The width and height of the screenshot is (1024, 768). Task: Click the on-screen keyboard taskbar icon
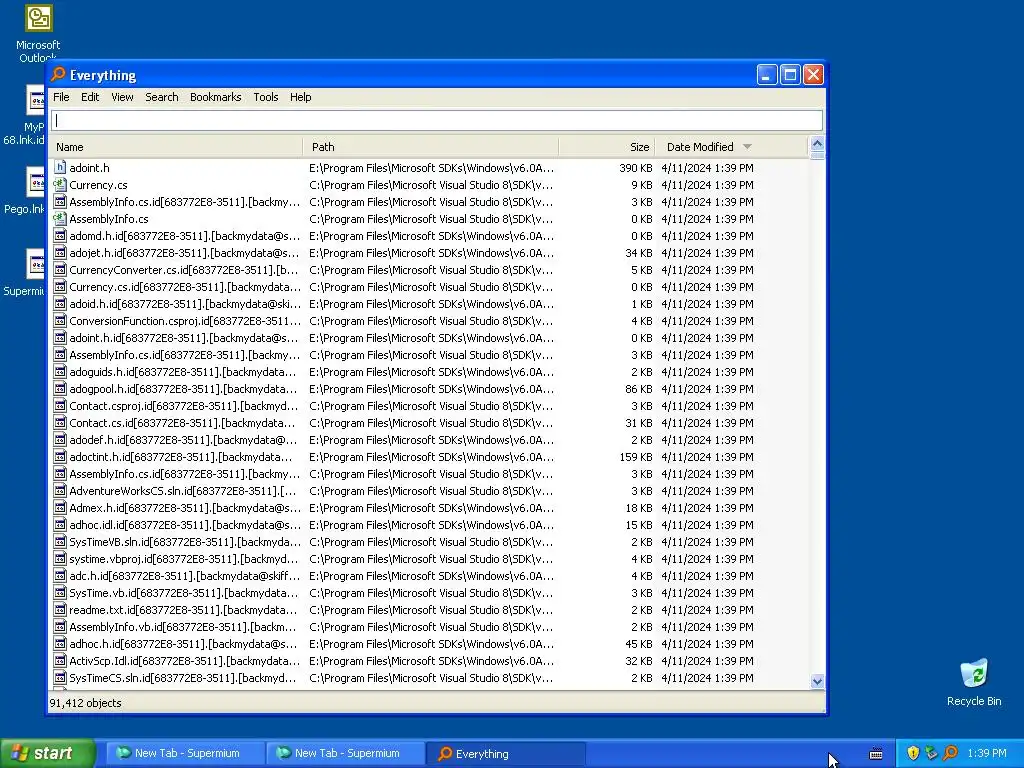click(876, 754)
